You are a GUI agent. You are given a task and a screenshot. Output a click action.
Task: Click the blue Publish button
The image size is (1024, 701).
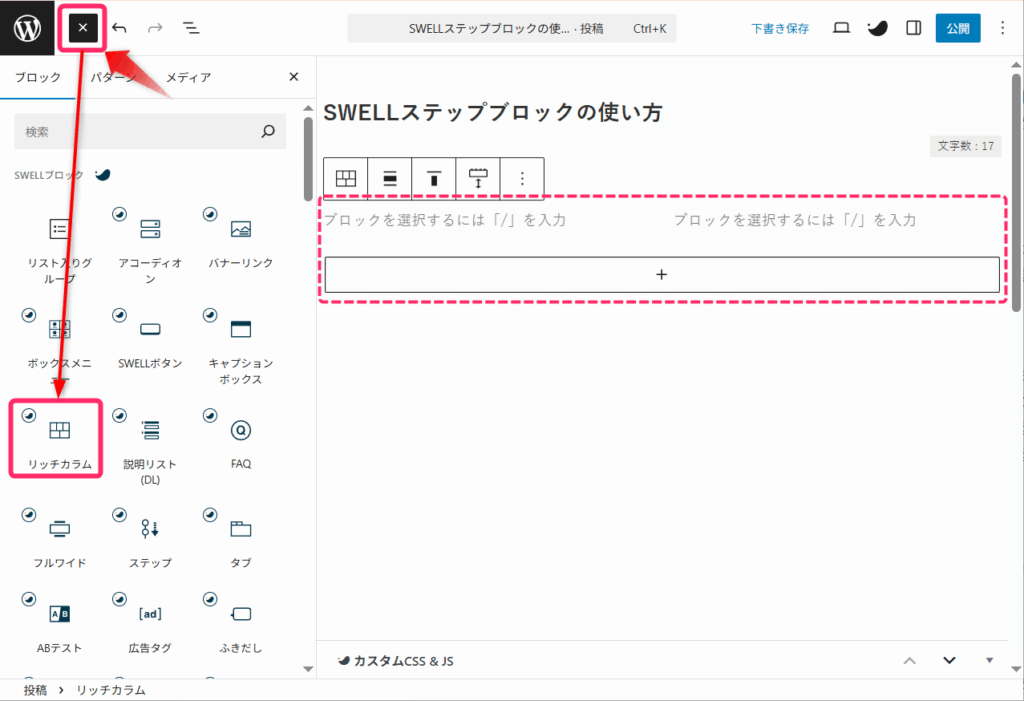click(x=957, y=28)
